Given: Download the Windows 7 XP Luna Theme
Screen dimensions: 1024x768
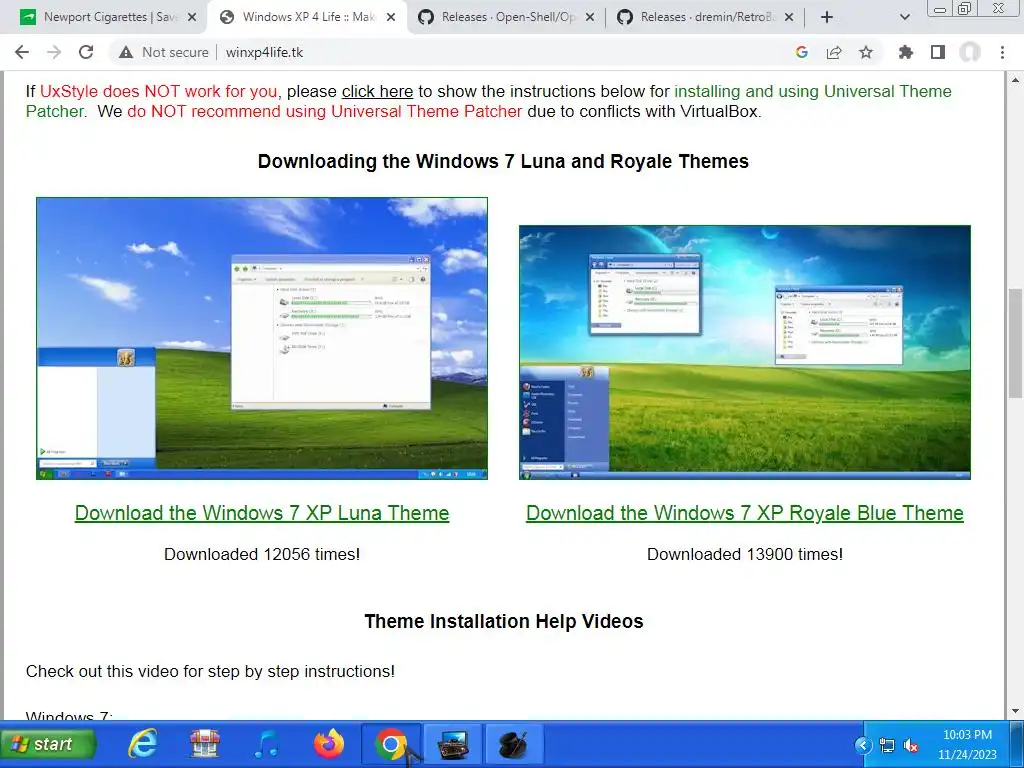Looking at the screenshot, I should pyautogui.click(x=262, y=513).
